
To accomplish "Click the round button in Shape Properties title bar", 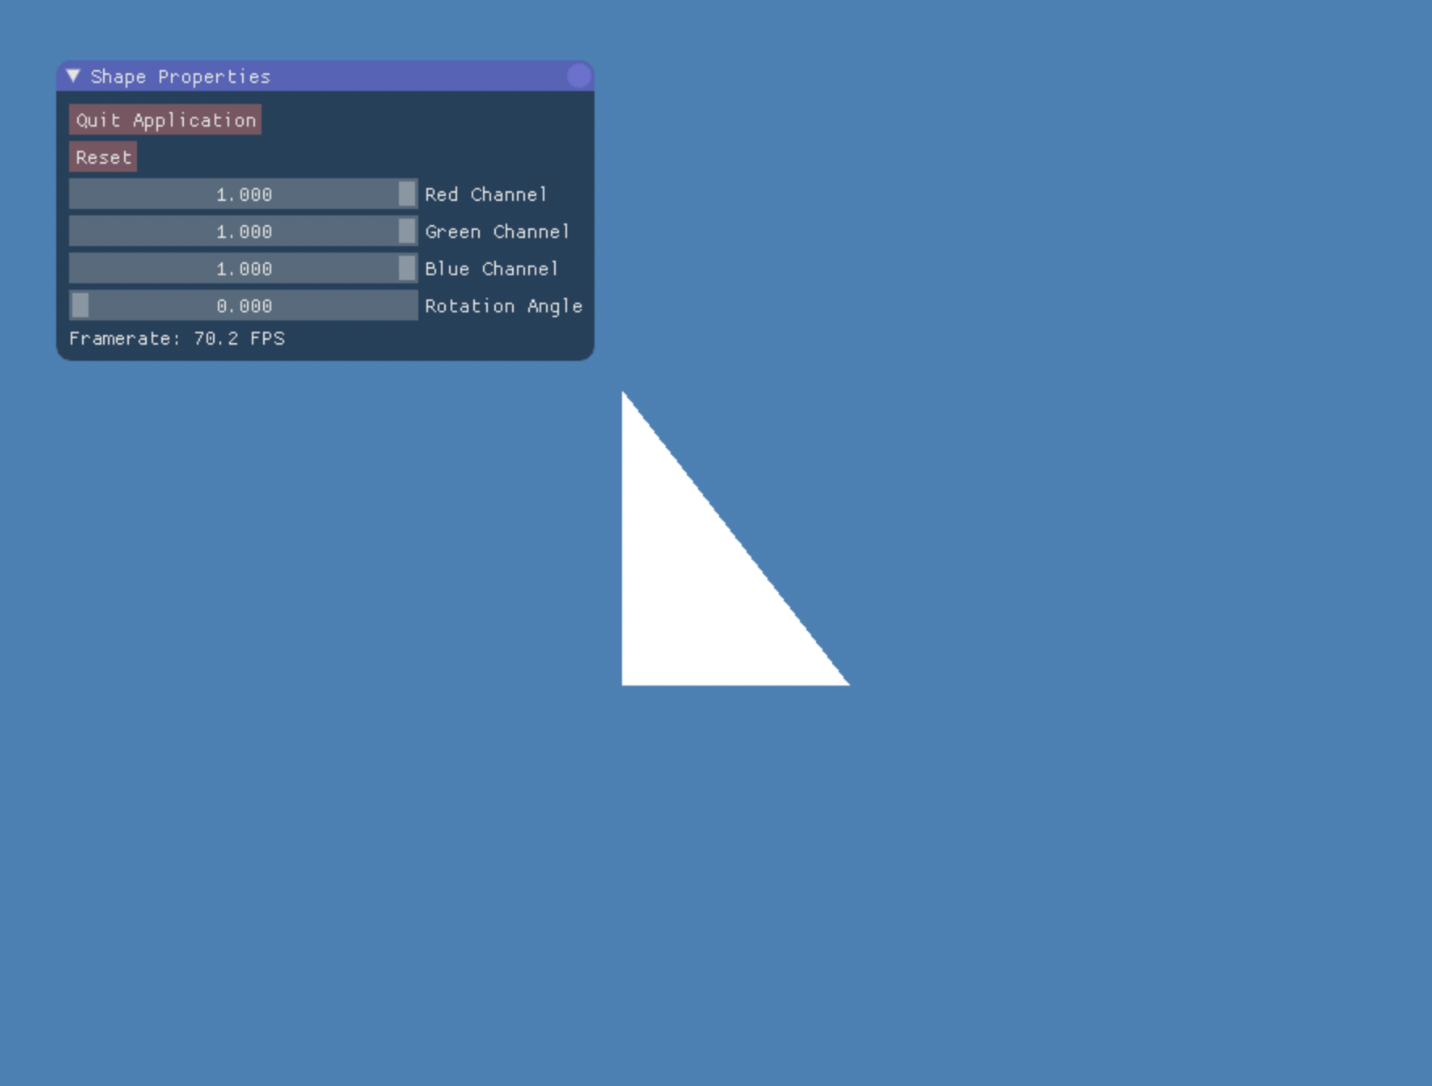I will click(578, 76).
